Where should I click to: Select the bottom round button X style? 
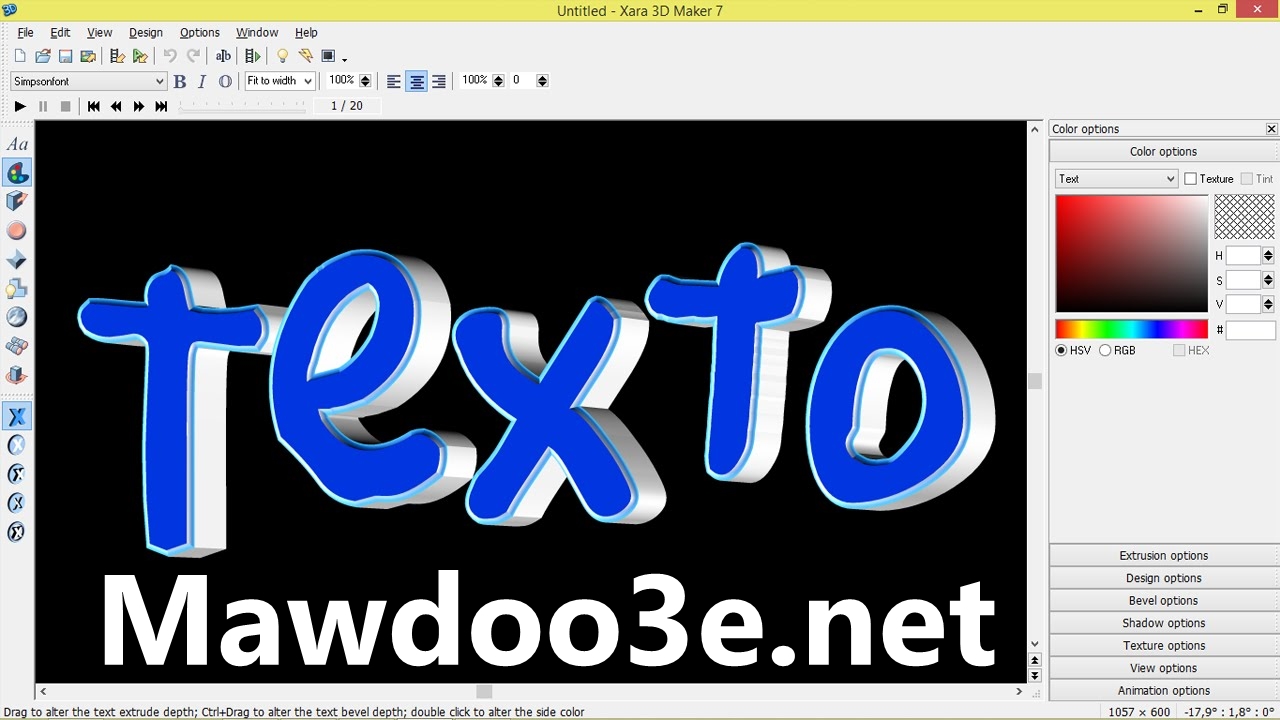tap(17, 532)
